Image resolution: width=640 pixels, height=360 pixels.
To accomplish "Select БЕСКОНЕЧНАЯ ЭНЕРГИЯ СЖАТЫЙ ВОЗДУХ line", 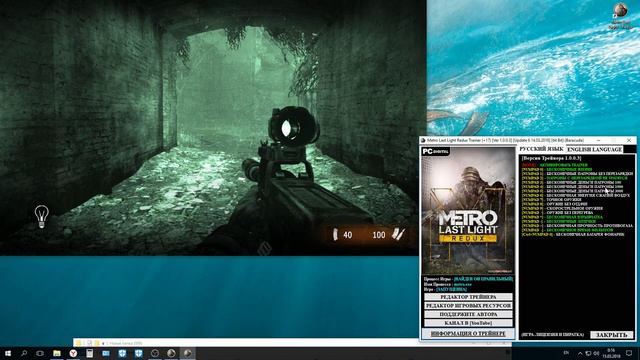I will pyautogui.click(x=576, y=196).
